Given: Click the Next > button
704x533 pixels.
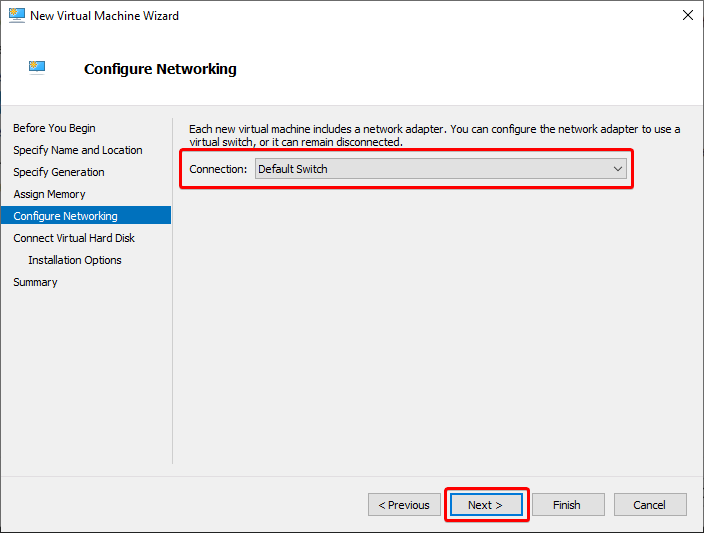Looking at the screenshot, I should (x=486, y=505).
